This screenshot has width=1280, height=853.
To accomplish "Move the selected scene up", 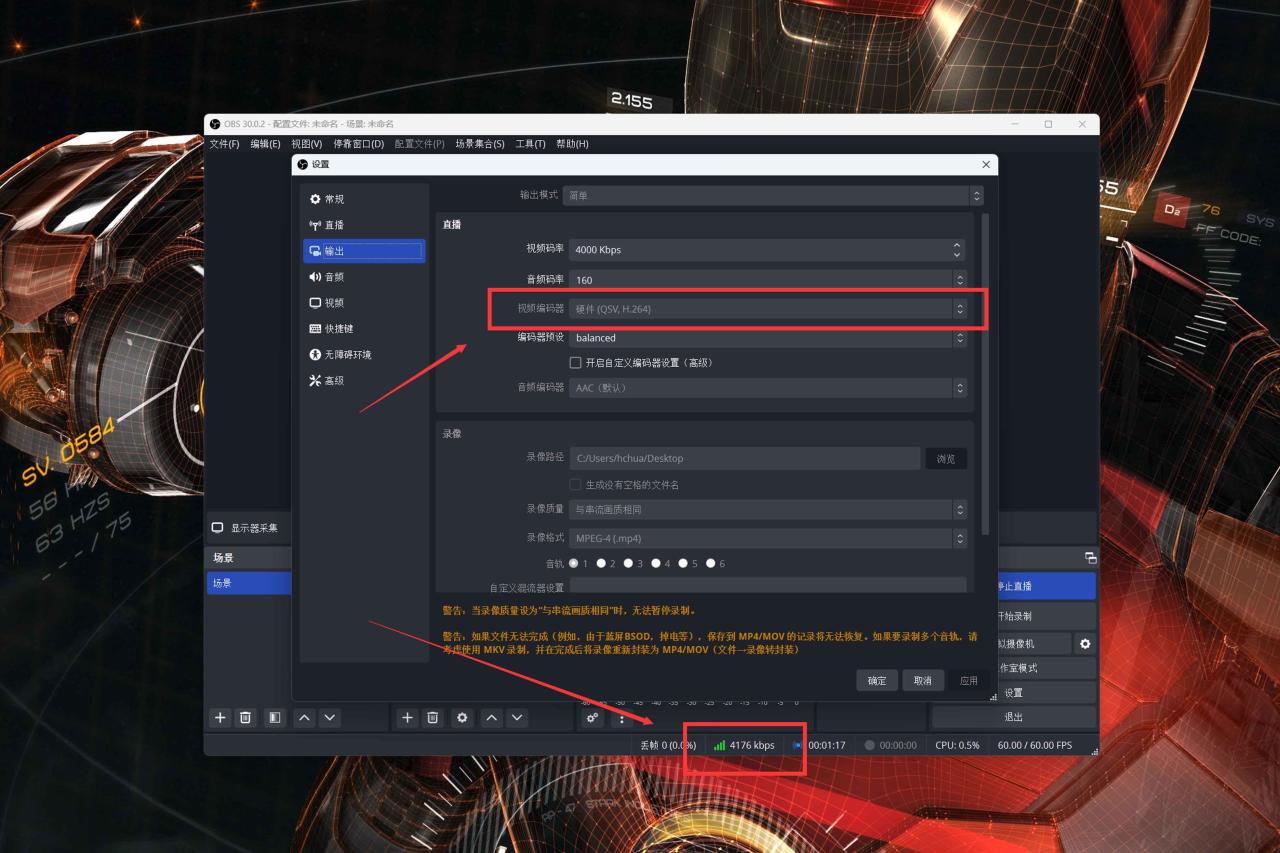I will tap(304, 718).
